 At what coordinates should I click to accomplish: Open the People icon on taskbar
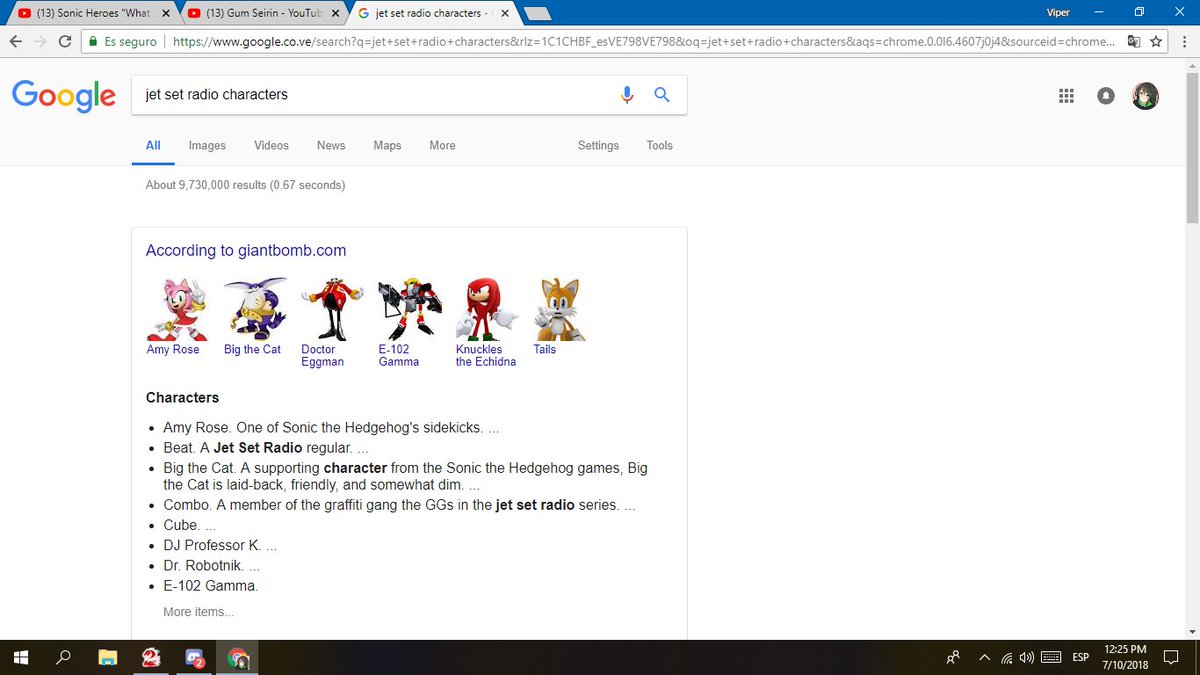tap(953, 658)
